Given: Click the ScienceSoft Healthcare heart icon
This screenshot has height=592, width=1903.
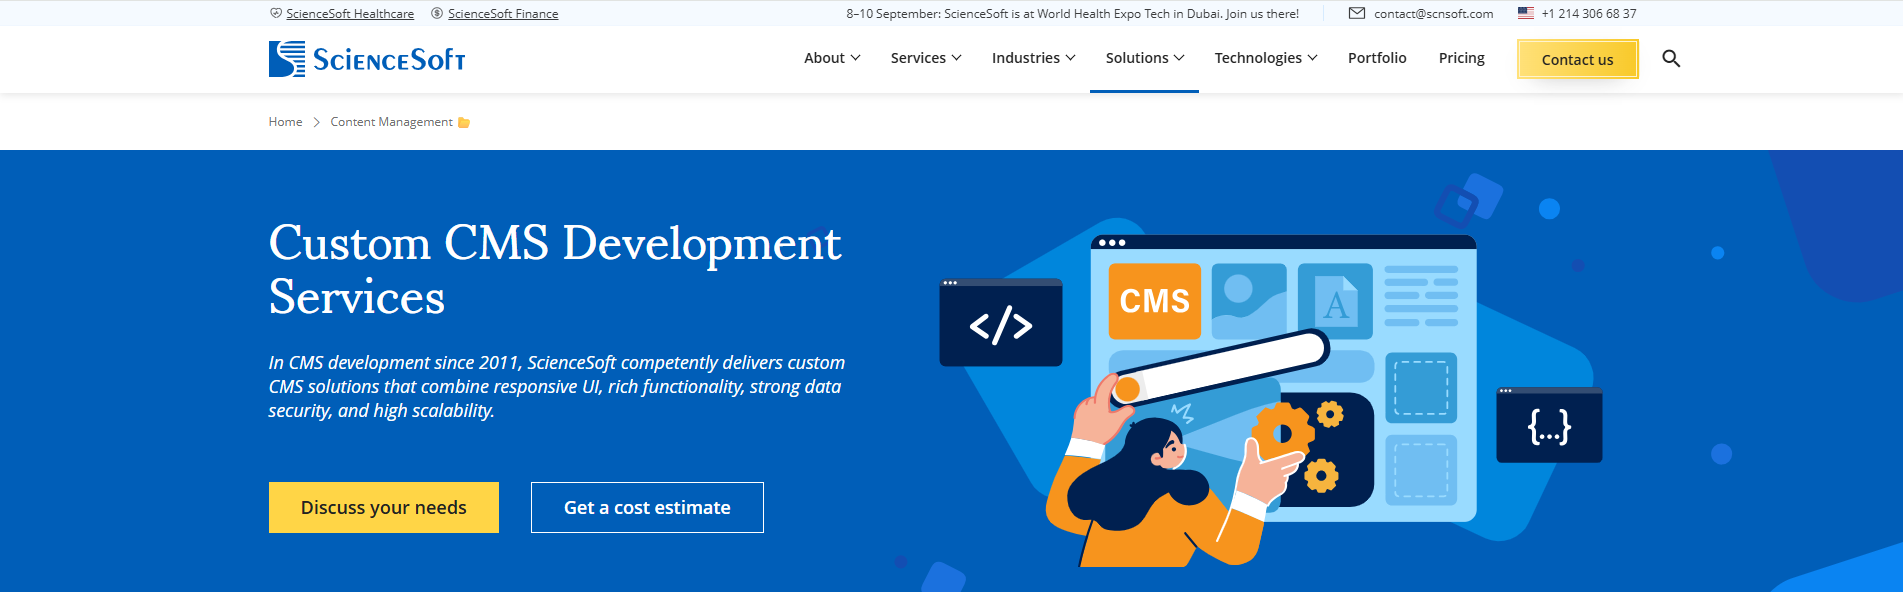Looking at the screenshot, I should pos(276,14).
